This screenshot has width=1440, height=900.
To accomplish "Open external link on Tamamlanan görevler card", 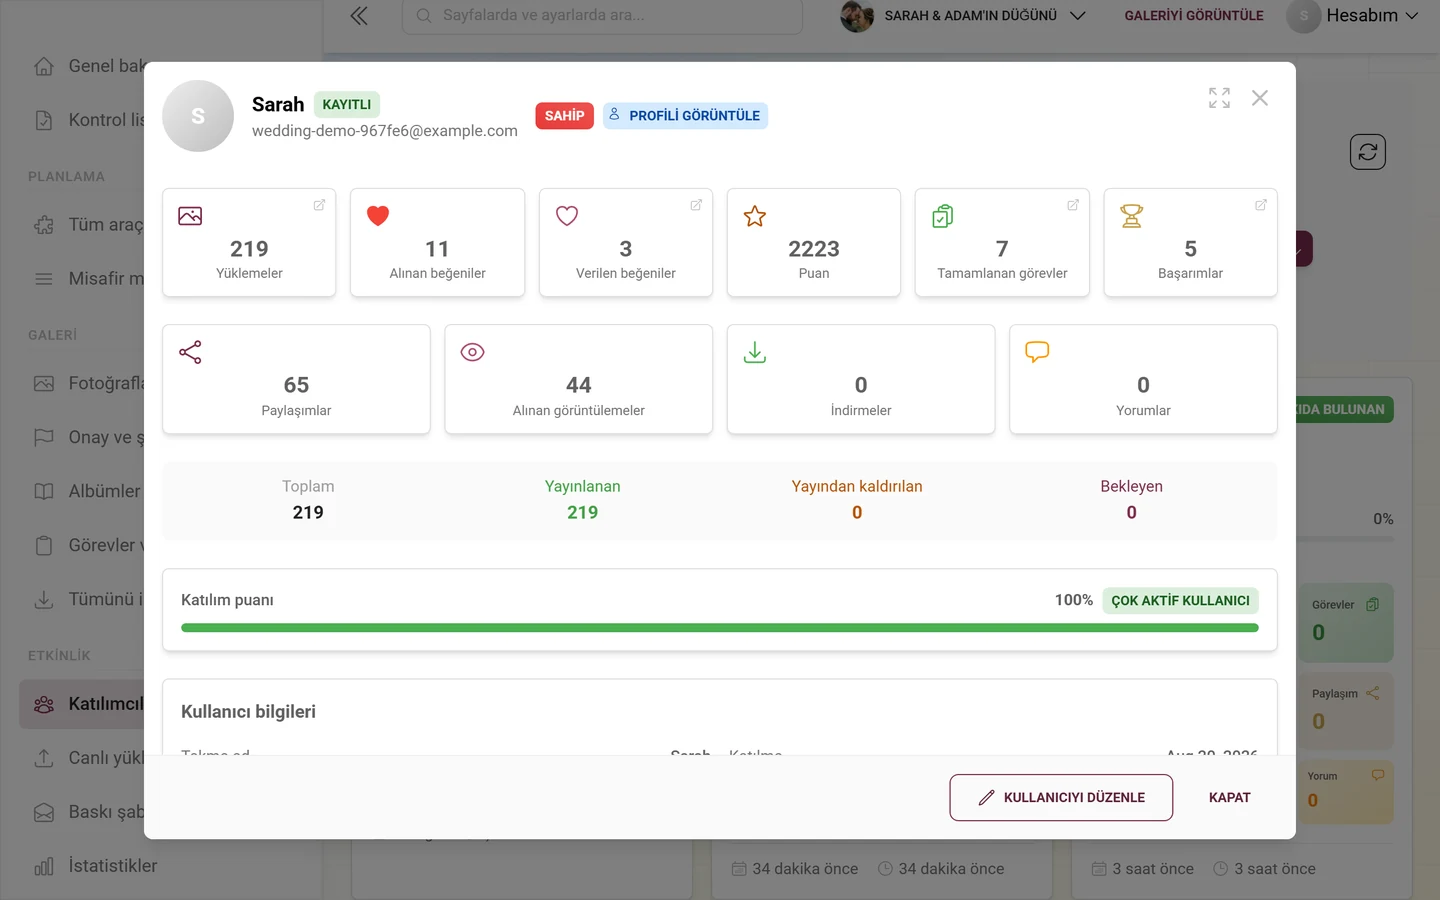I will [x=1073, y=205].
